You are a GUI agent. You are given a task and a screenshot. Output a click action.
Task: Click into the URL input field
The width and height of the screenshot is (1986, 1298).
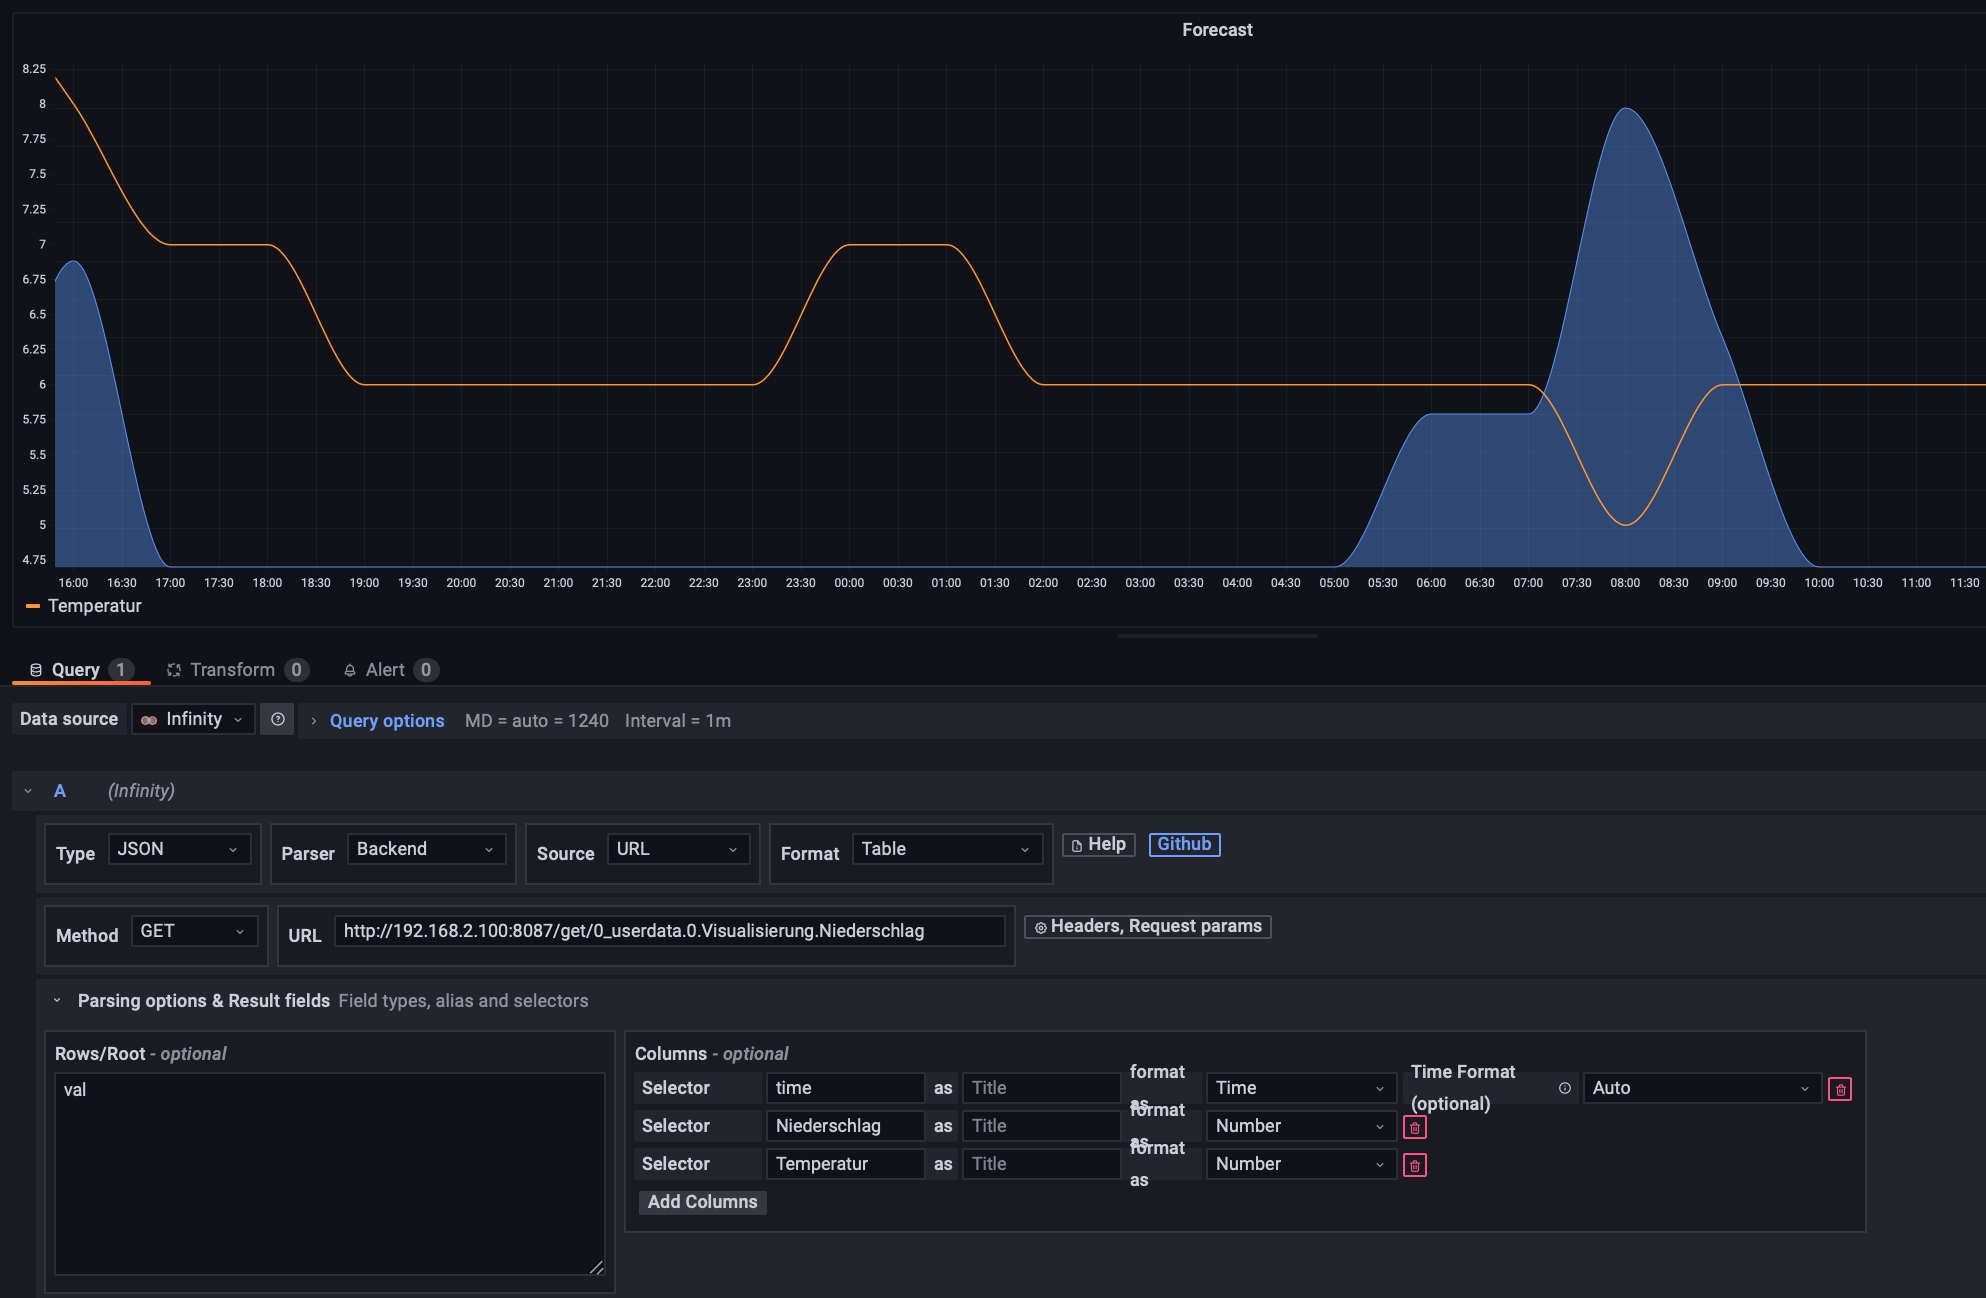(669, 931)
